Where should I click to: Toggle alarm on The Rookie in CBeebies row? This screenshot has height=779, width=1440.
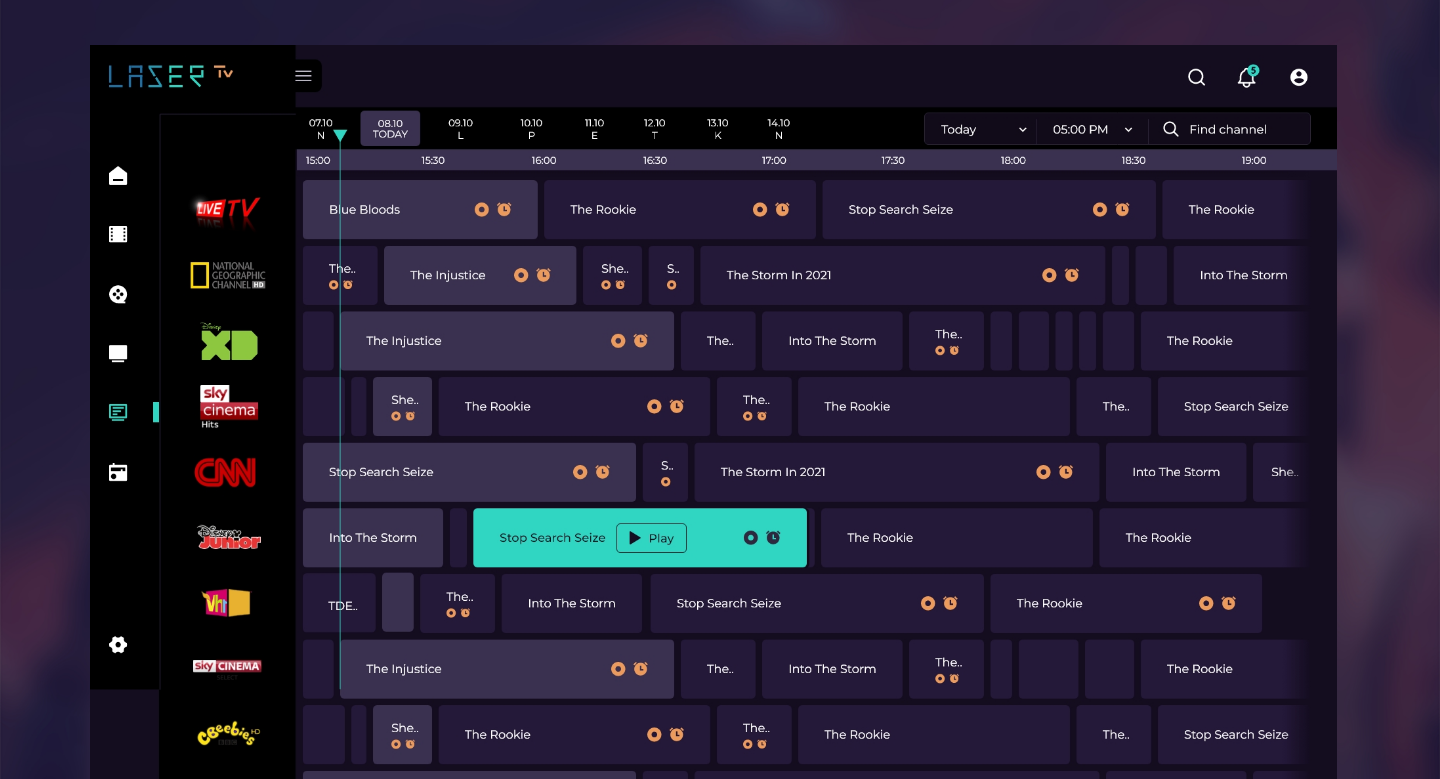tap(677, 734)
